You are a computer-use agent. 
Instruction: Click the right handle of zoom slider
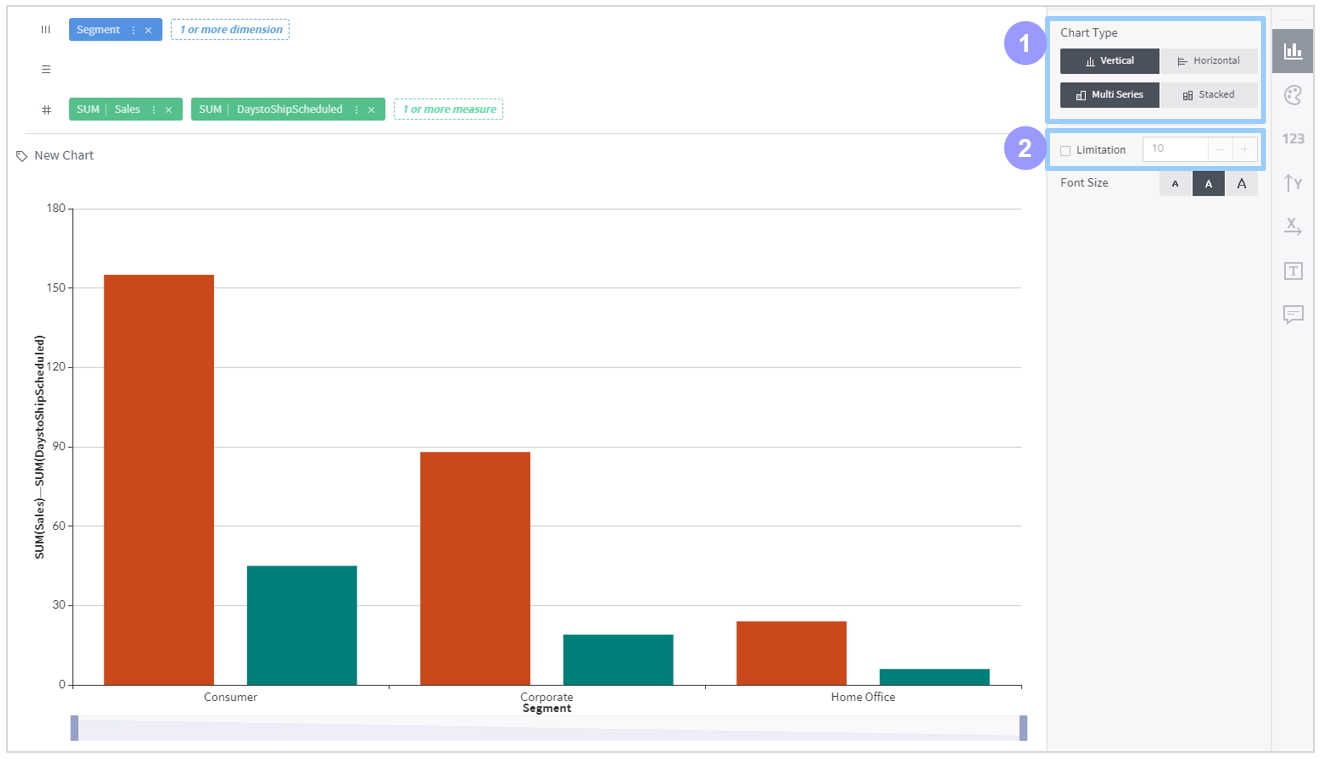(x=1023, y=728)
